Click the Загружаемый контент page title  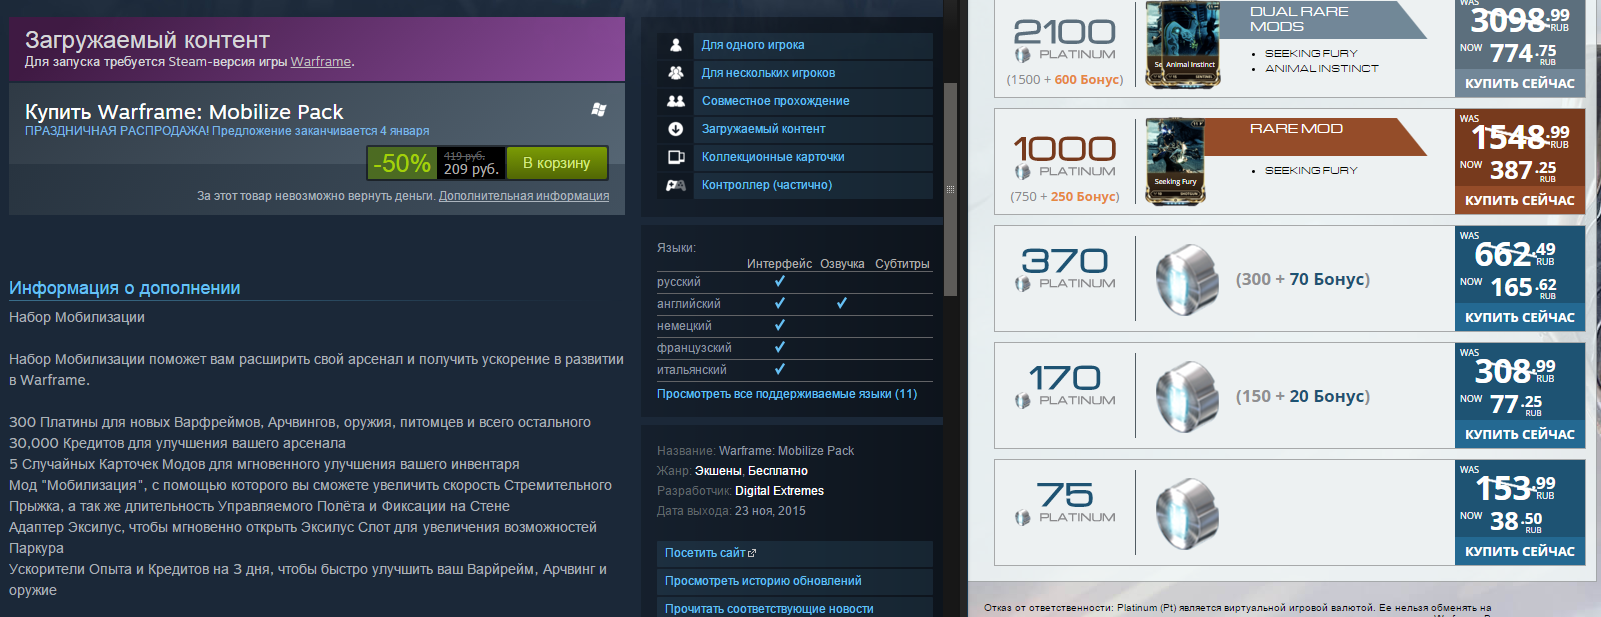click(147, 40)
